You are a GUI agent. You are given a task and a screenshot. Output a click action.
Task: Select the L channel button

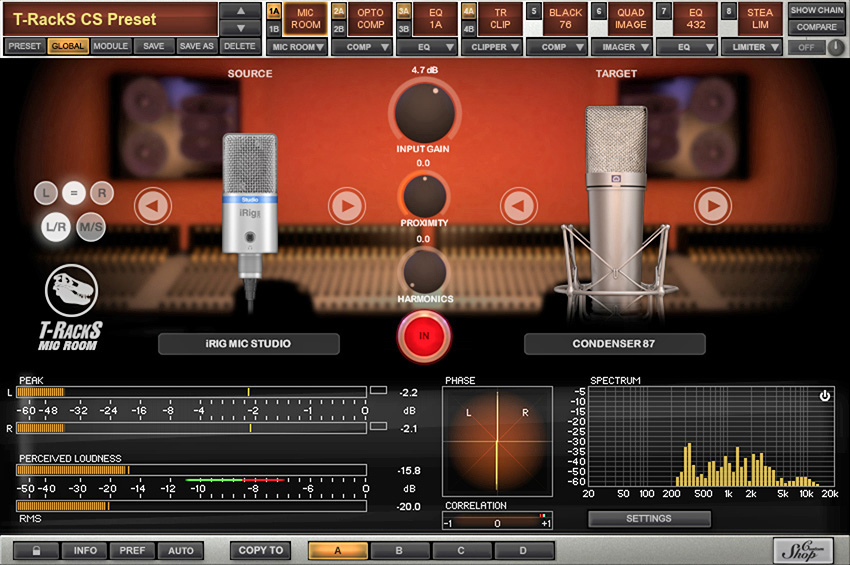(x=46, y=193)
